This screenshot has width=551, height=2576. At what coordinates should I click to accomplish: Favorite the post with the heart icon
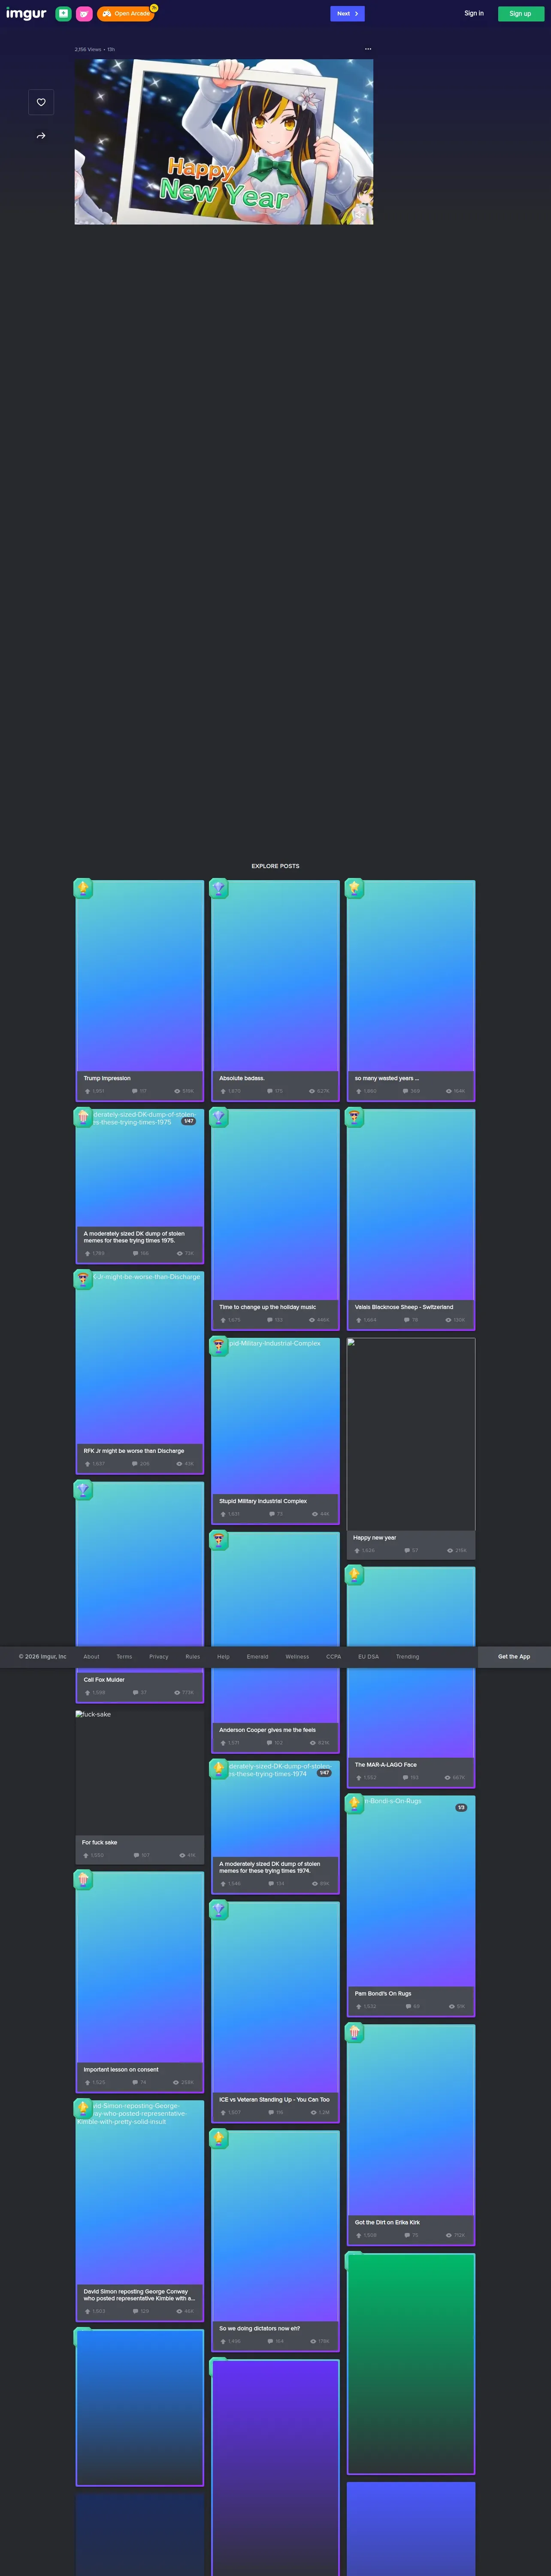pos(41,102)
